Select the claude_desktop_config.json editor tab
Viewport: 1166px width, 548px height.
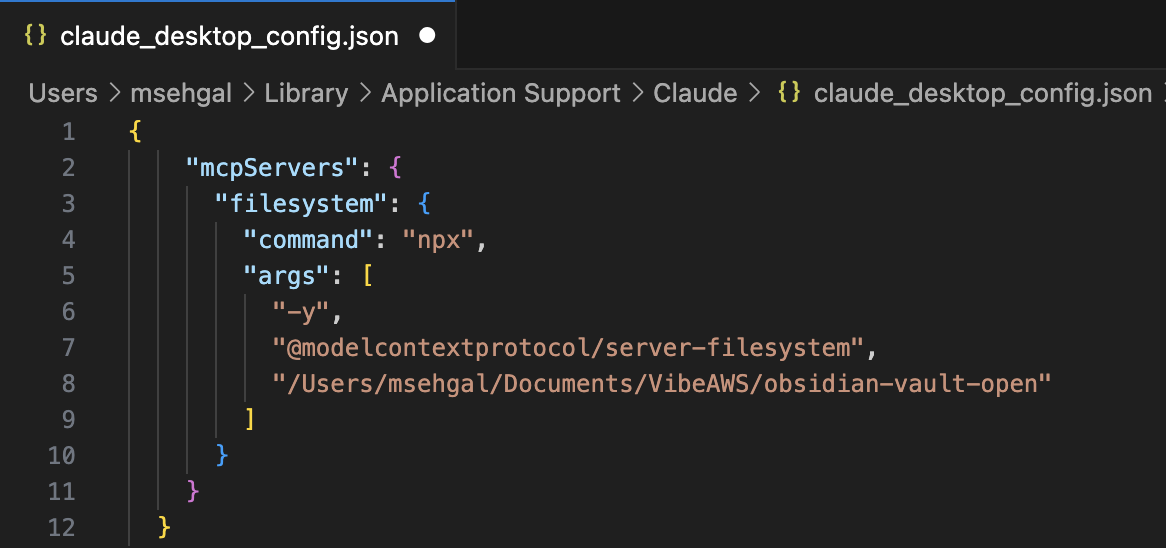(229, 37)
